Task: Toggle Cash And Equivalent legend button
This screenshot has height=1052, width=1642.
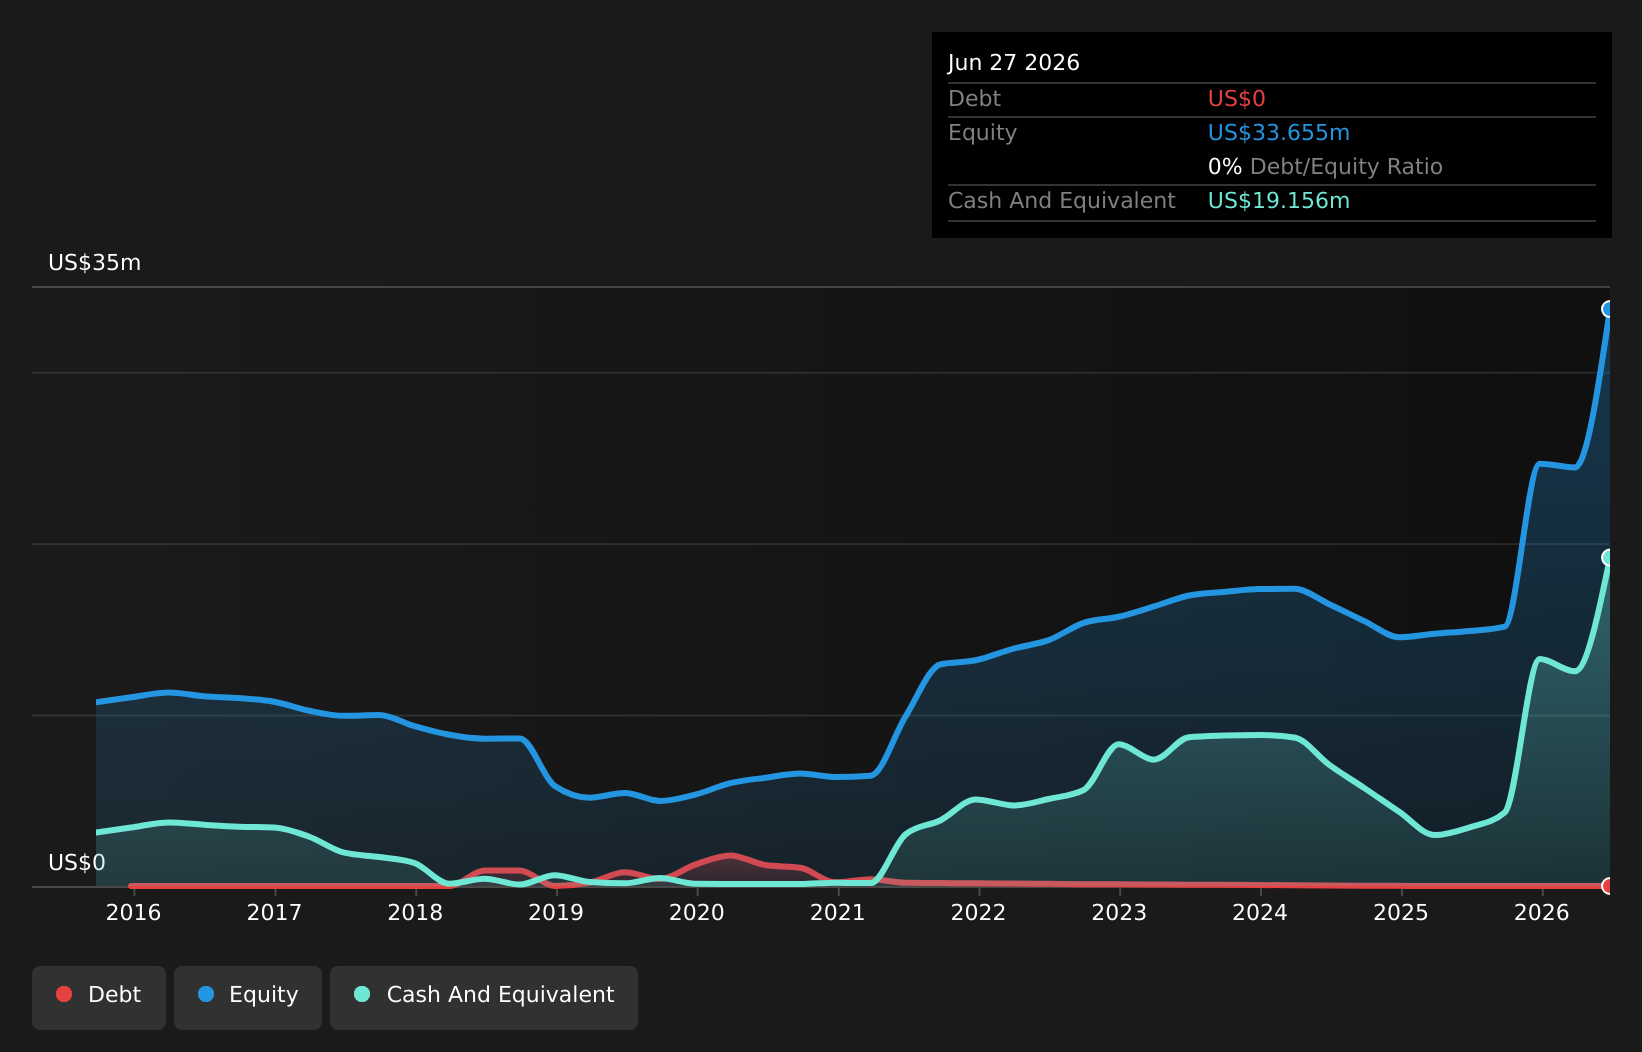Action: tap(484, 997)
